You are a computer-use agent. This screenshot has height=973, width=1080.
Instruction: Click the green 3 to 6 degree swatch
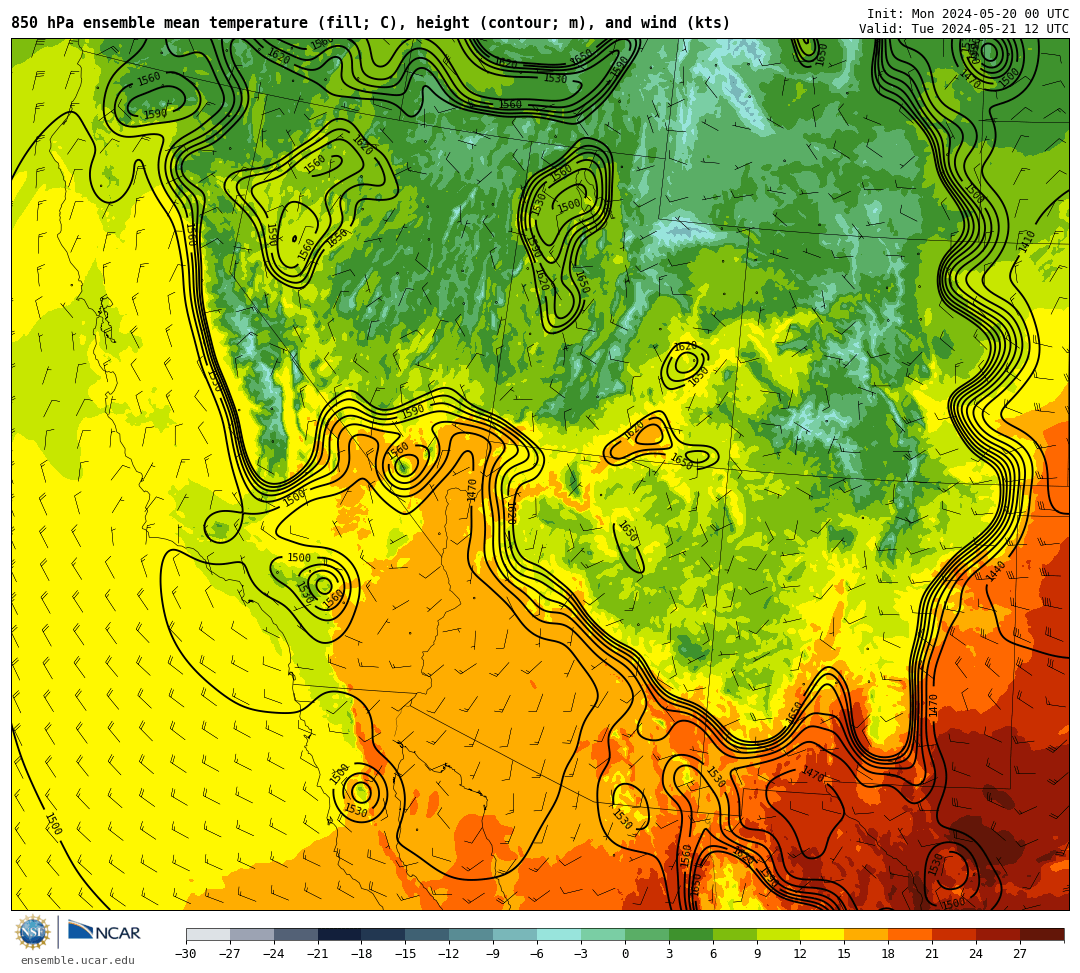point(691,934)
